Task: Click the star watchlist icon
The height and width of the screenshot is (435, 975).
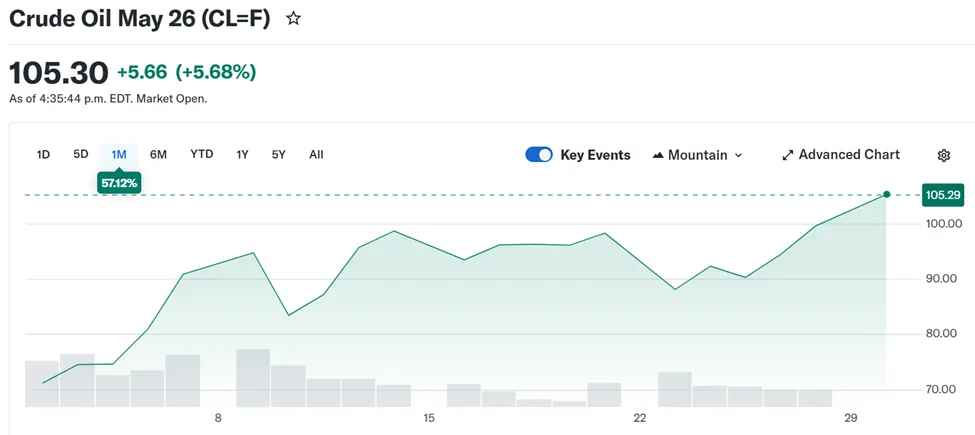Action: pos(293,19)
